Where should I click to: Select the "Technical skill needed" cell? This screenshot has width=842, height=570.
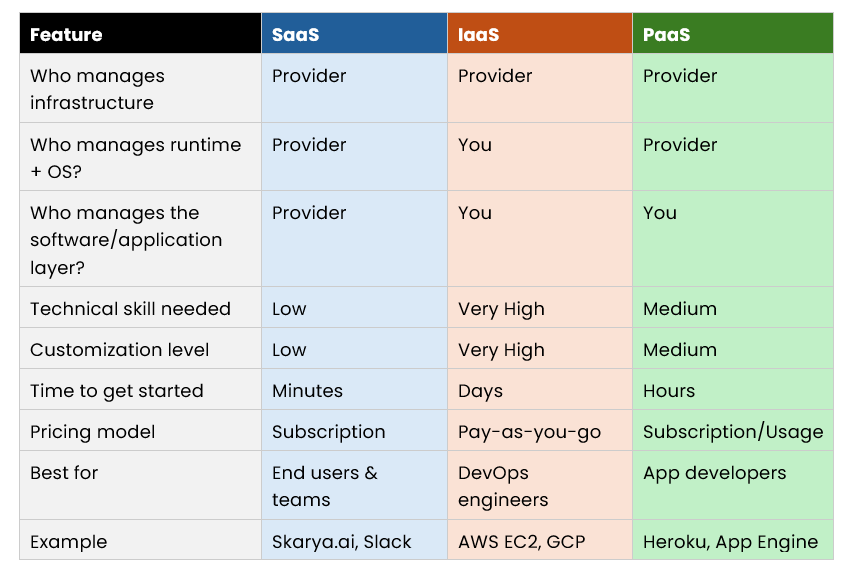130,309
